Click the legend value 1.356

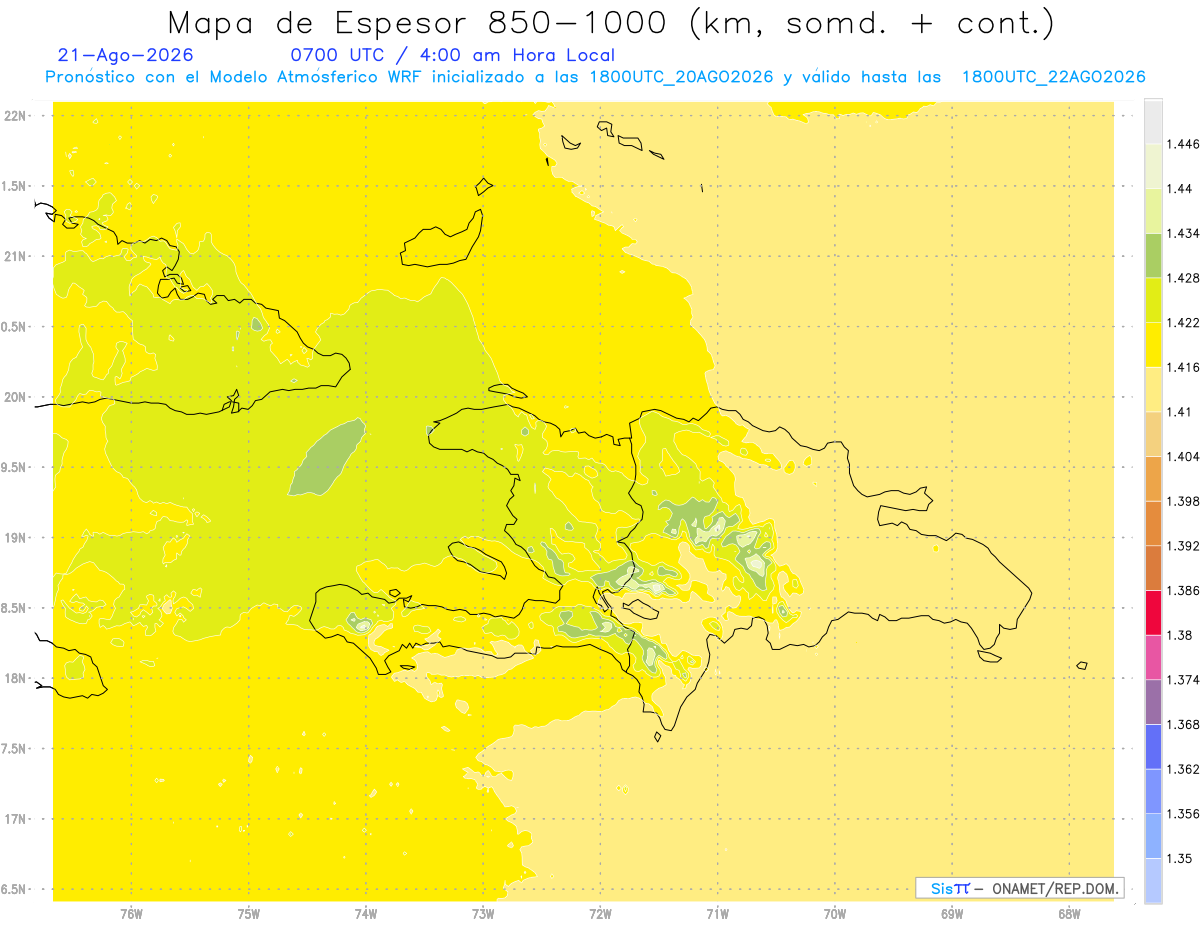(1185, 814)
